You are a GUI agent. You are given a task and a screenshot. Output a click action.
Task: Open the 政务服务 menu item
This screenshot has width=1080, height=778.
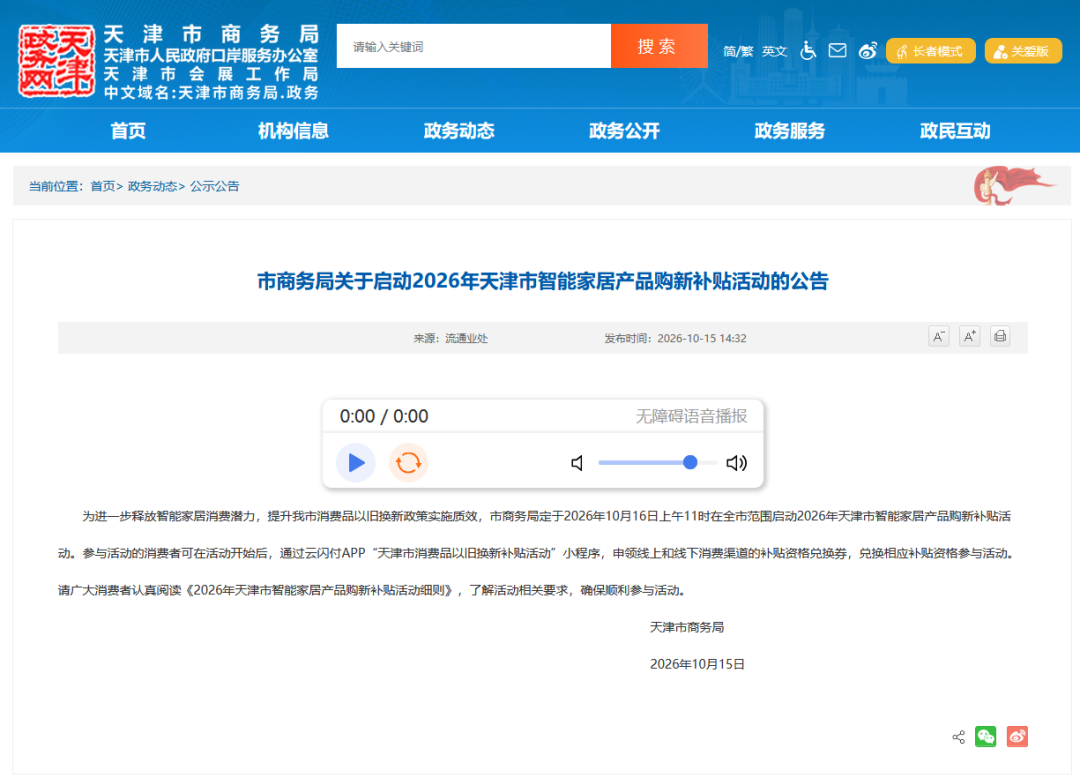(x=790, y=131)
